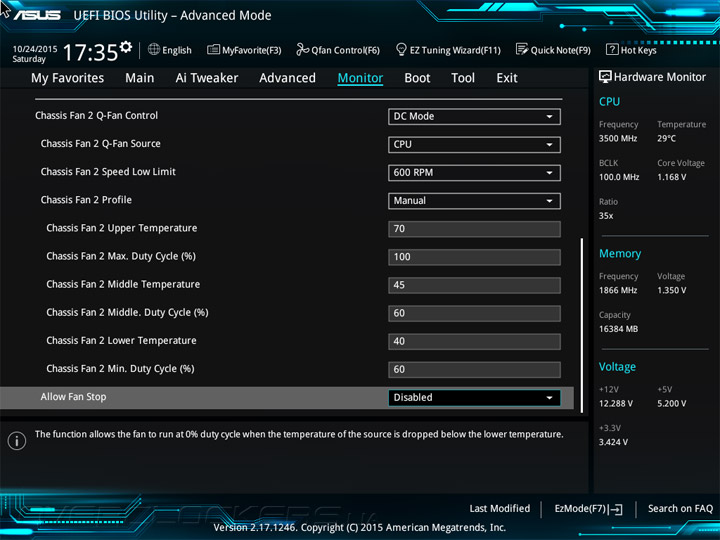Go to Exit tab

click(507, 78)
